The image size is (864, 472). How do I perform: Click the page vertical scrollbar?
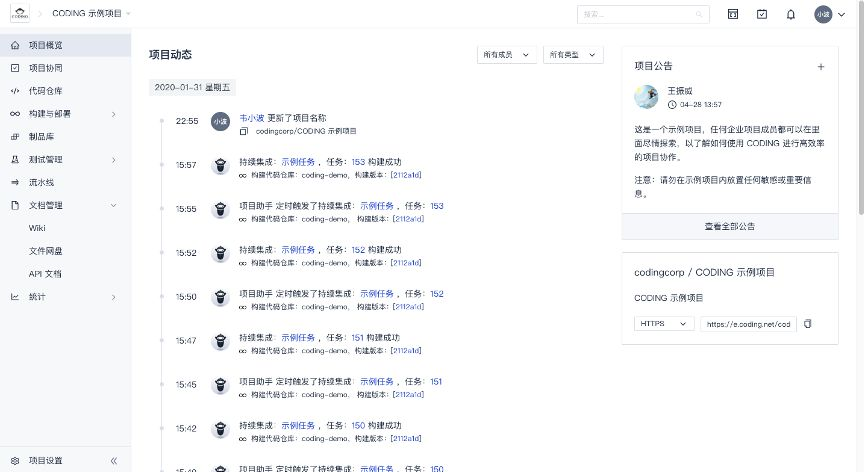click(x=861, y=110)
